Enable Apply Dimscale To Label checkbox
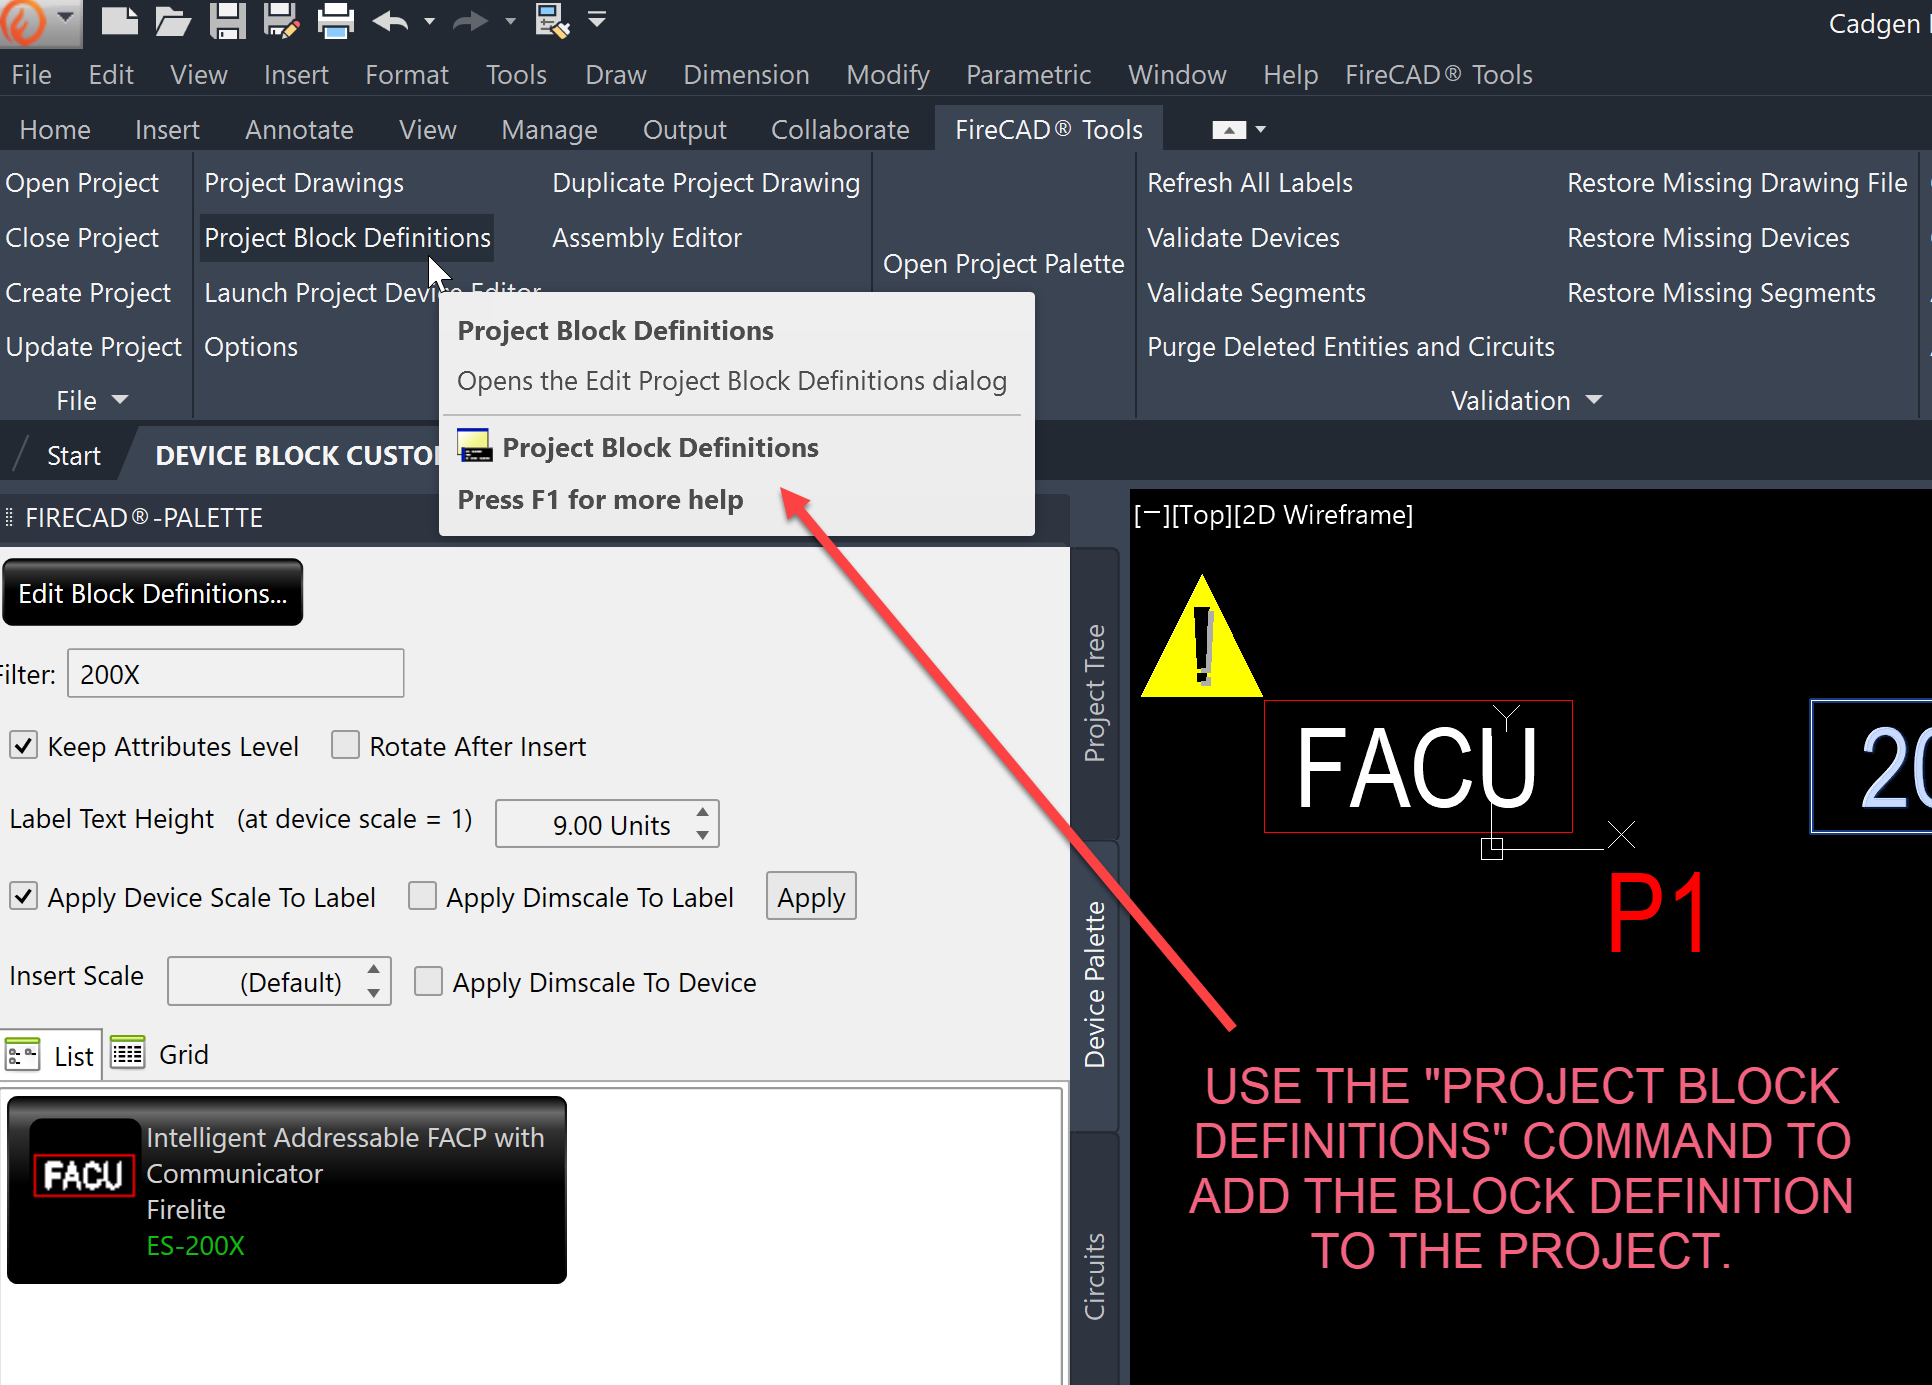The image size is (1932, 1385). [x=423, y=896]
